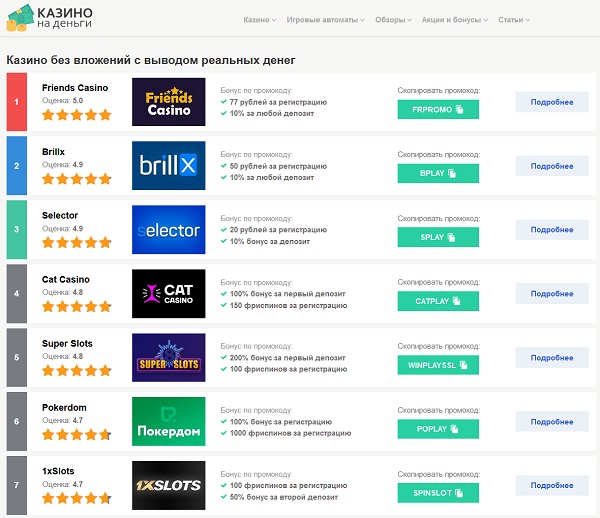Copy the FRPROMO promo code
Viewport: 600px width, 518px height.
pos(438,109)
